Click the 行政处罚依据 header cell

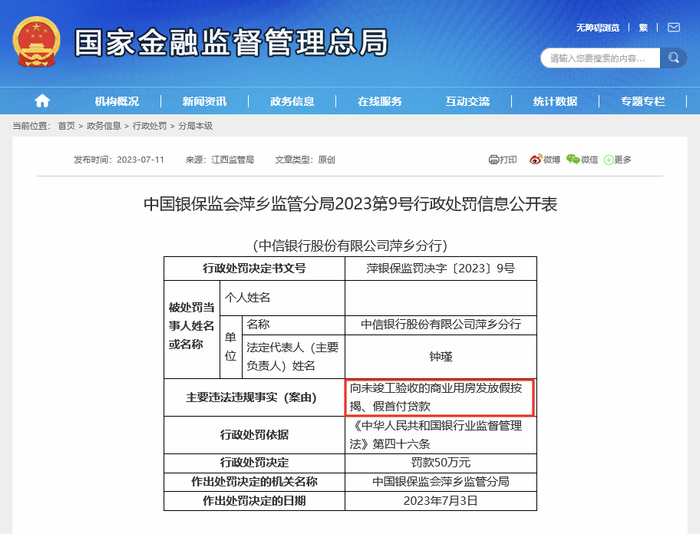(x=254, y=435)
